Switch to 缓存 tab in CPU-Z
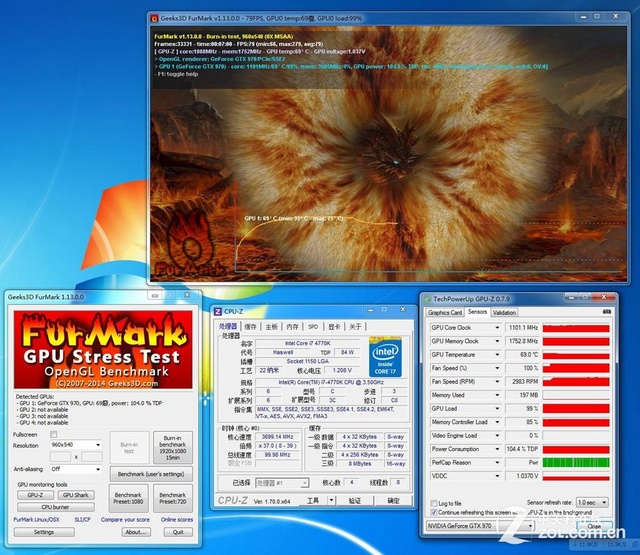The height and width of the screenshot is (555, 640). [x=251, y=327]
